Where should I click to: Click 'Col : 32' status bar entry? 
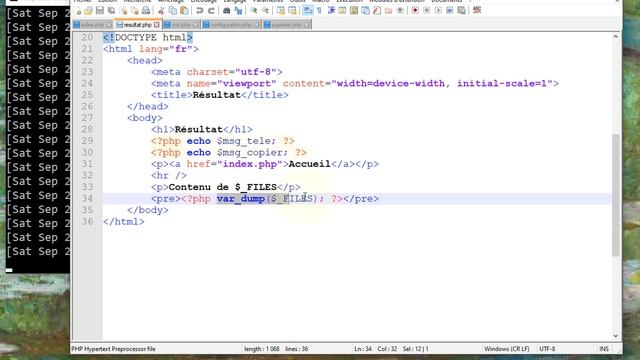(x=387, y=349)
